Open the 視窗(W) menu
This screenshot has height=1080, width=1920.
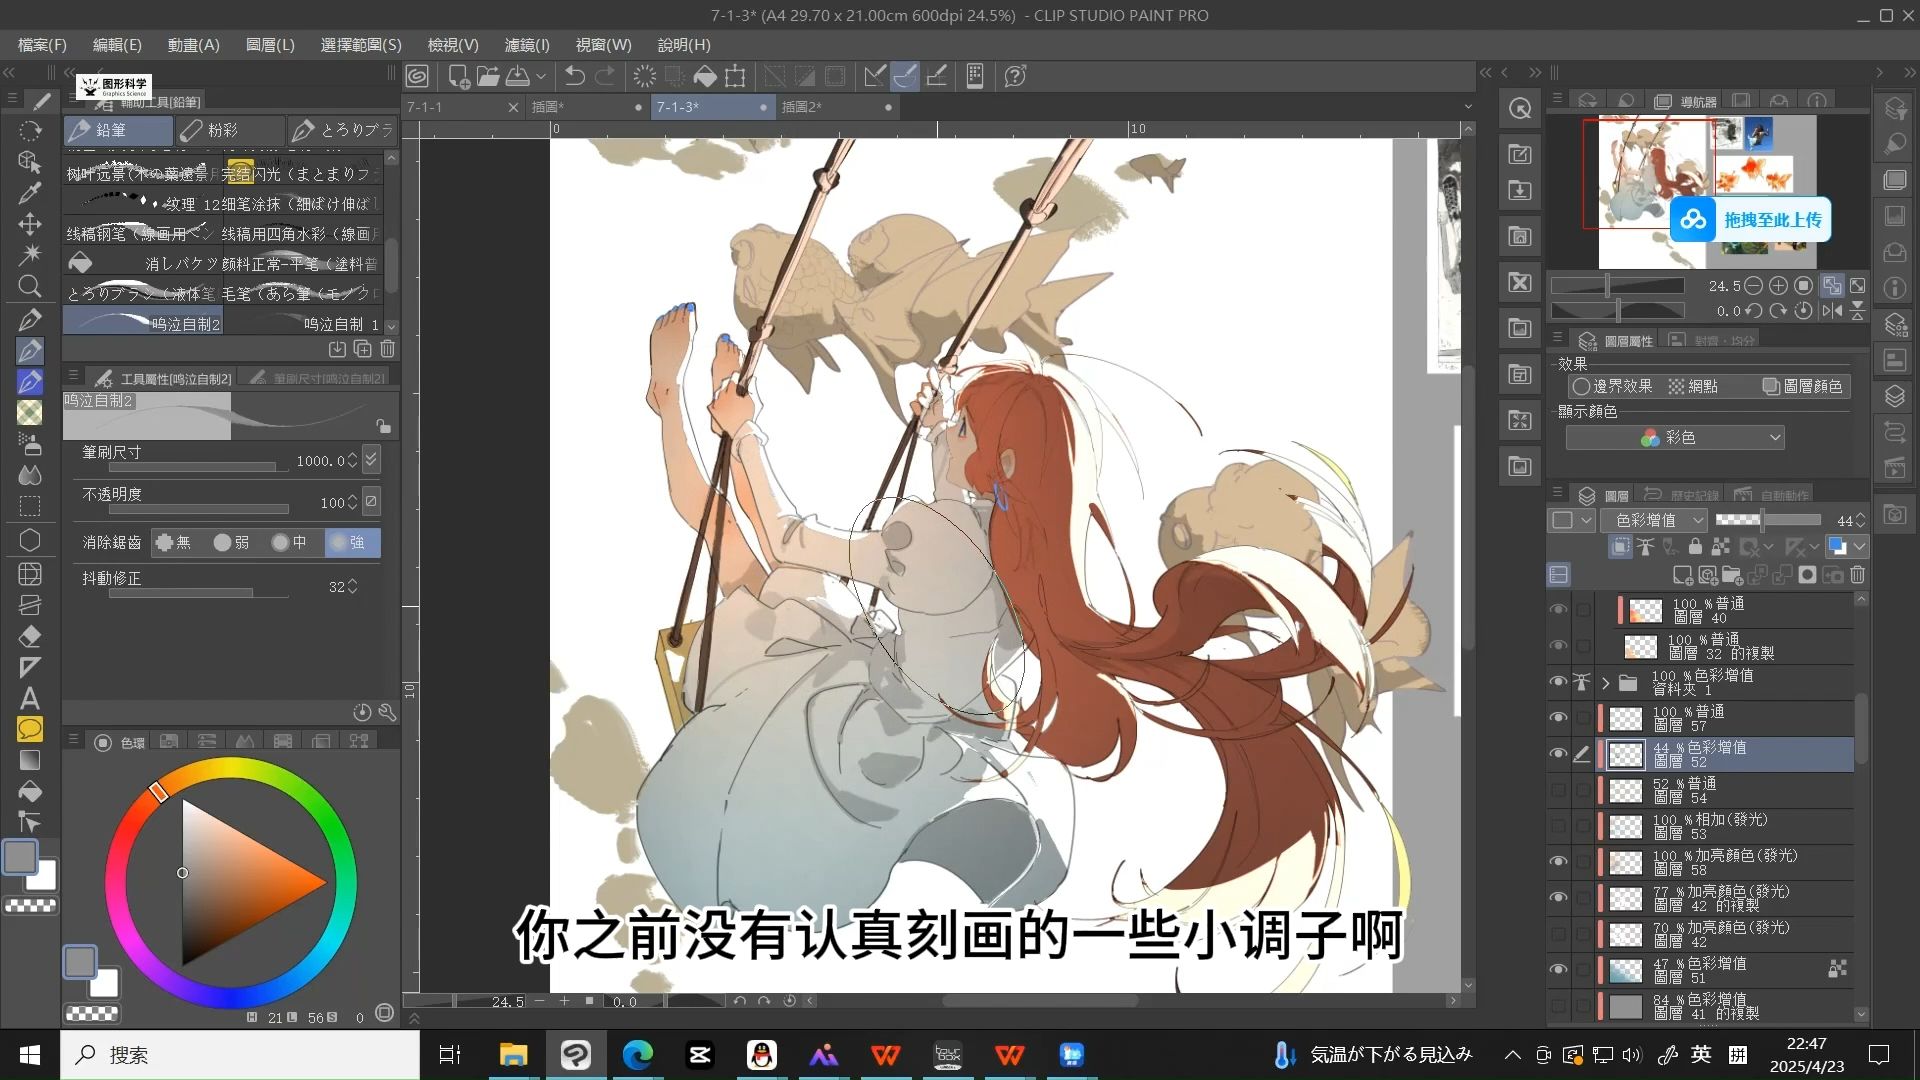603,45
